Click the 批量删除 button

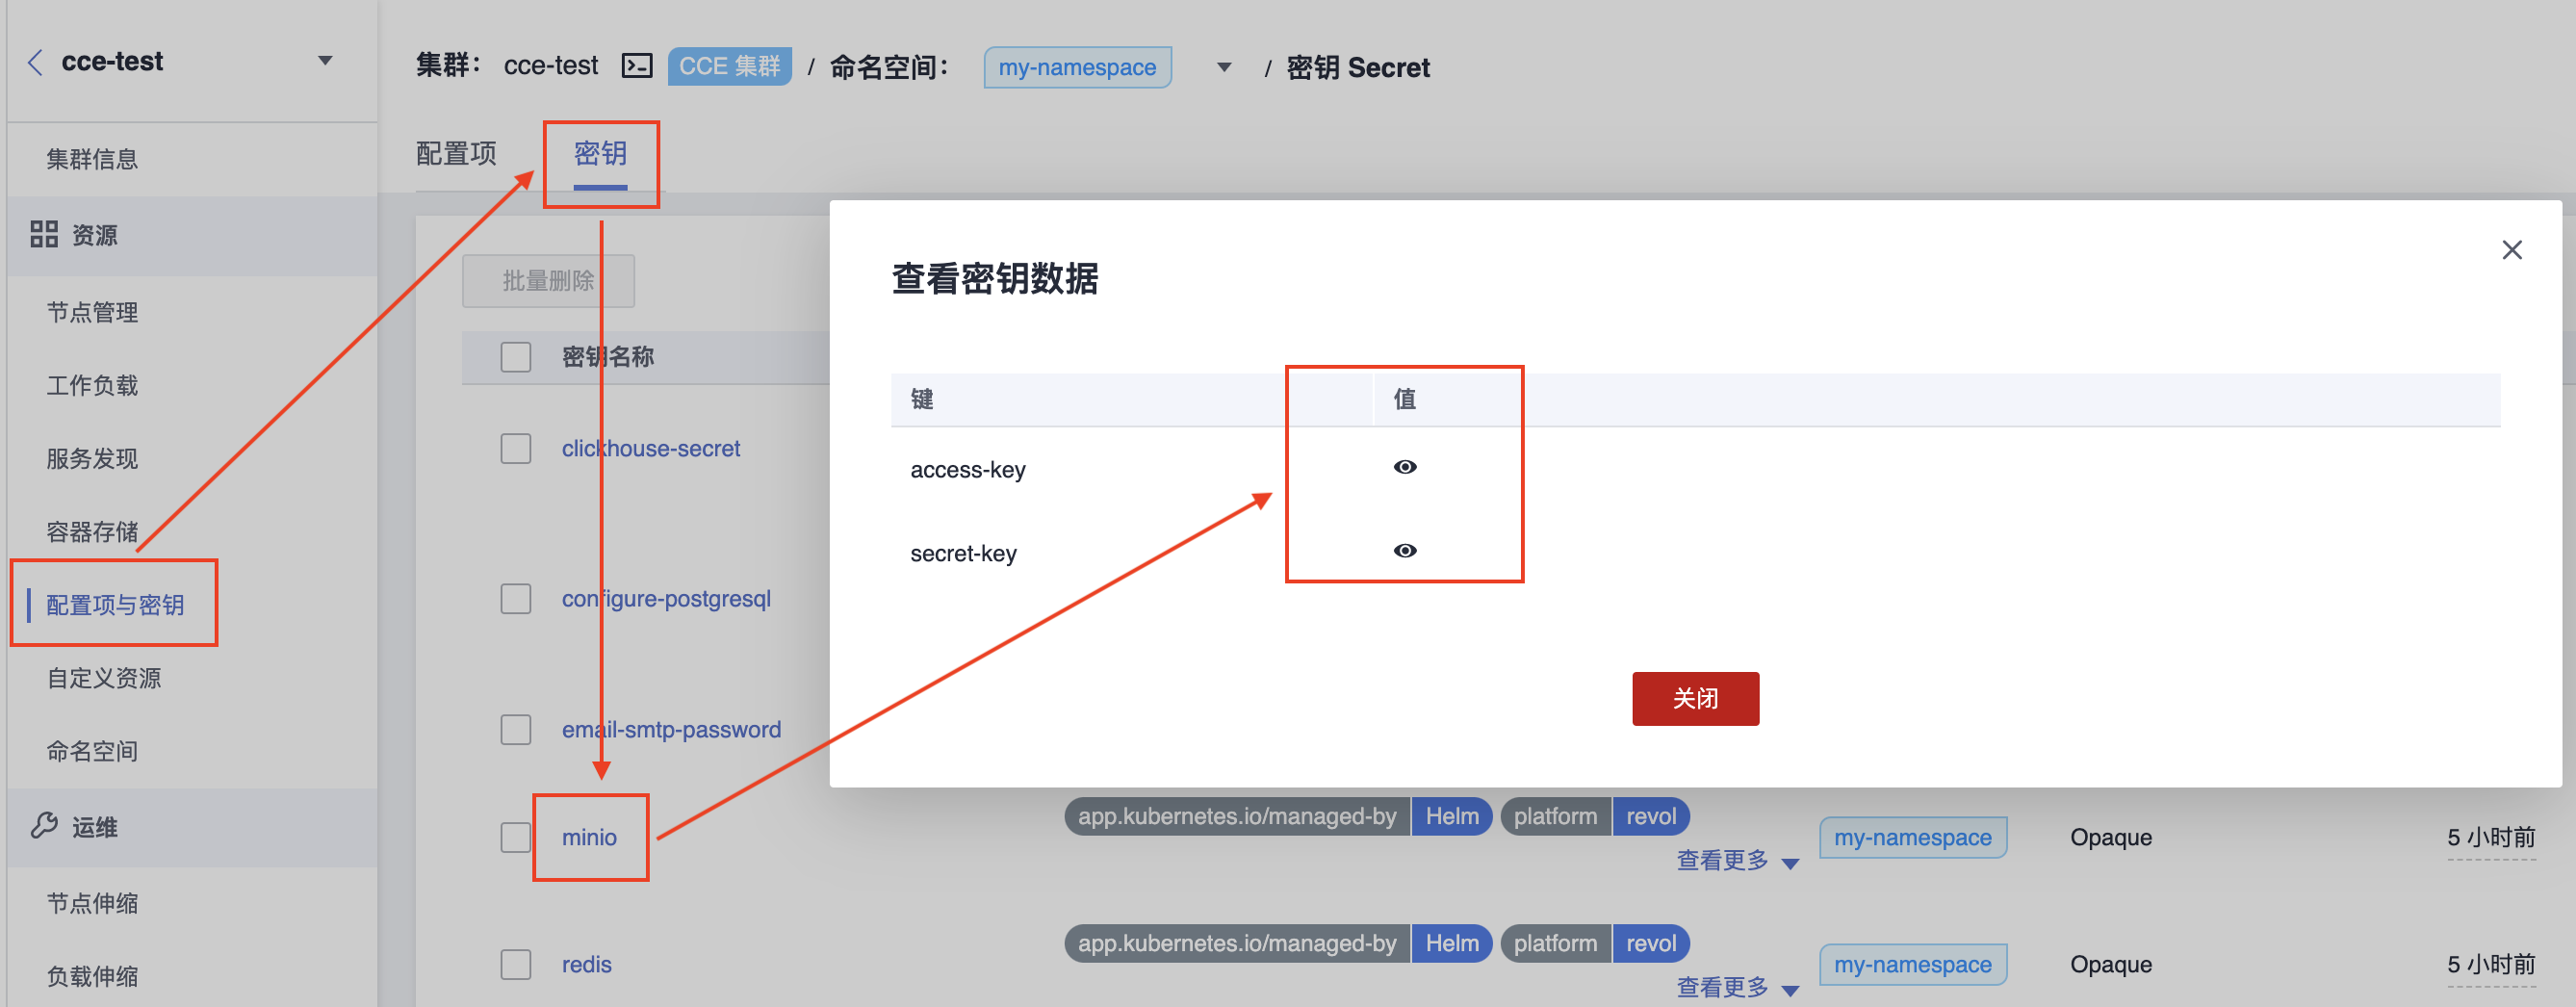pyautogui.click(x=548, y=281)
